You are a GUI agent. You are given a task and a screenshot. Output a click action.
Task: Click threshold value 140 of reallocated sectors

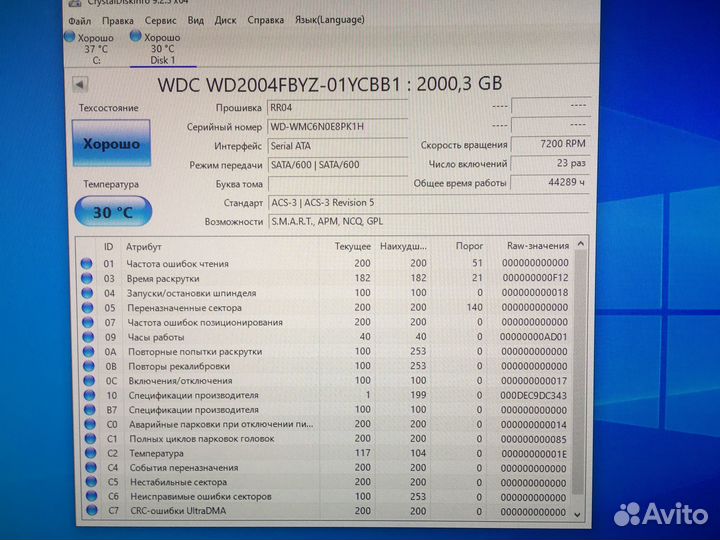click(x=474, y=307)
